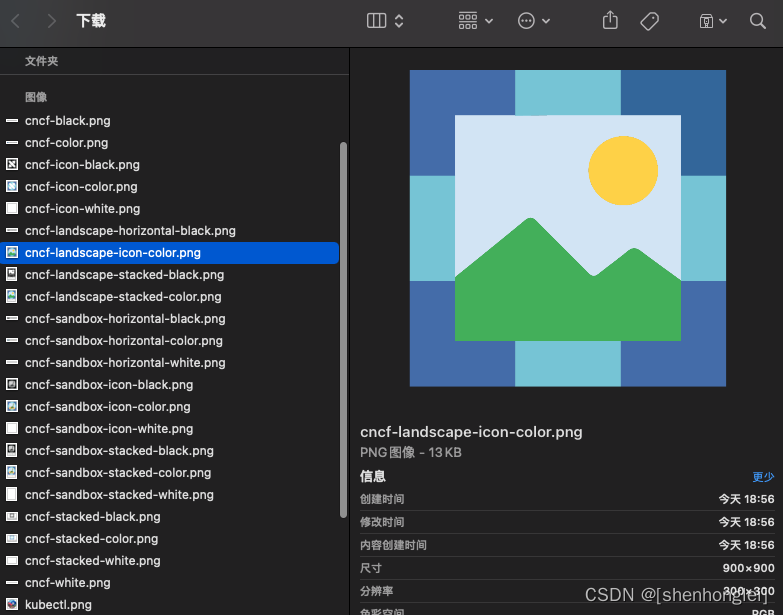Viewport: 783px width, 615px height.
Task: Click the group-by grid icon
Action: coord(468,21)
